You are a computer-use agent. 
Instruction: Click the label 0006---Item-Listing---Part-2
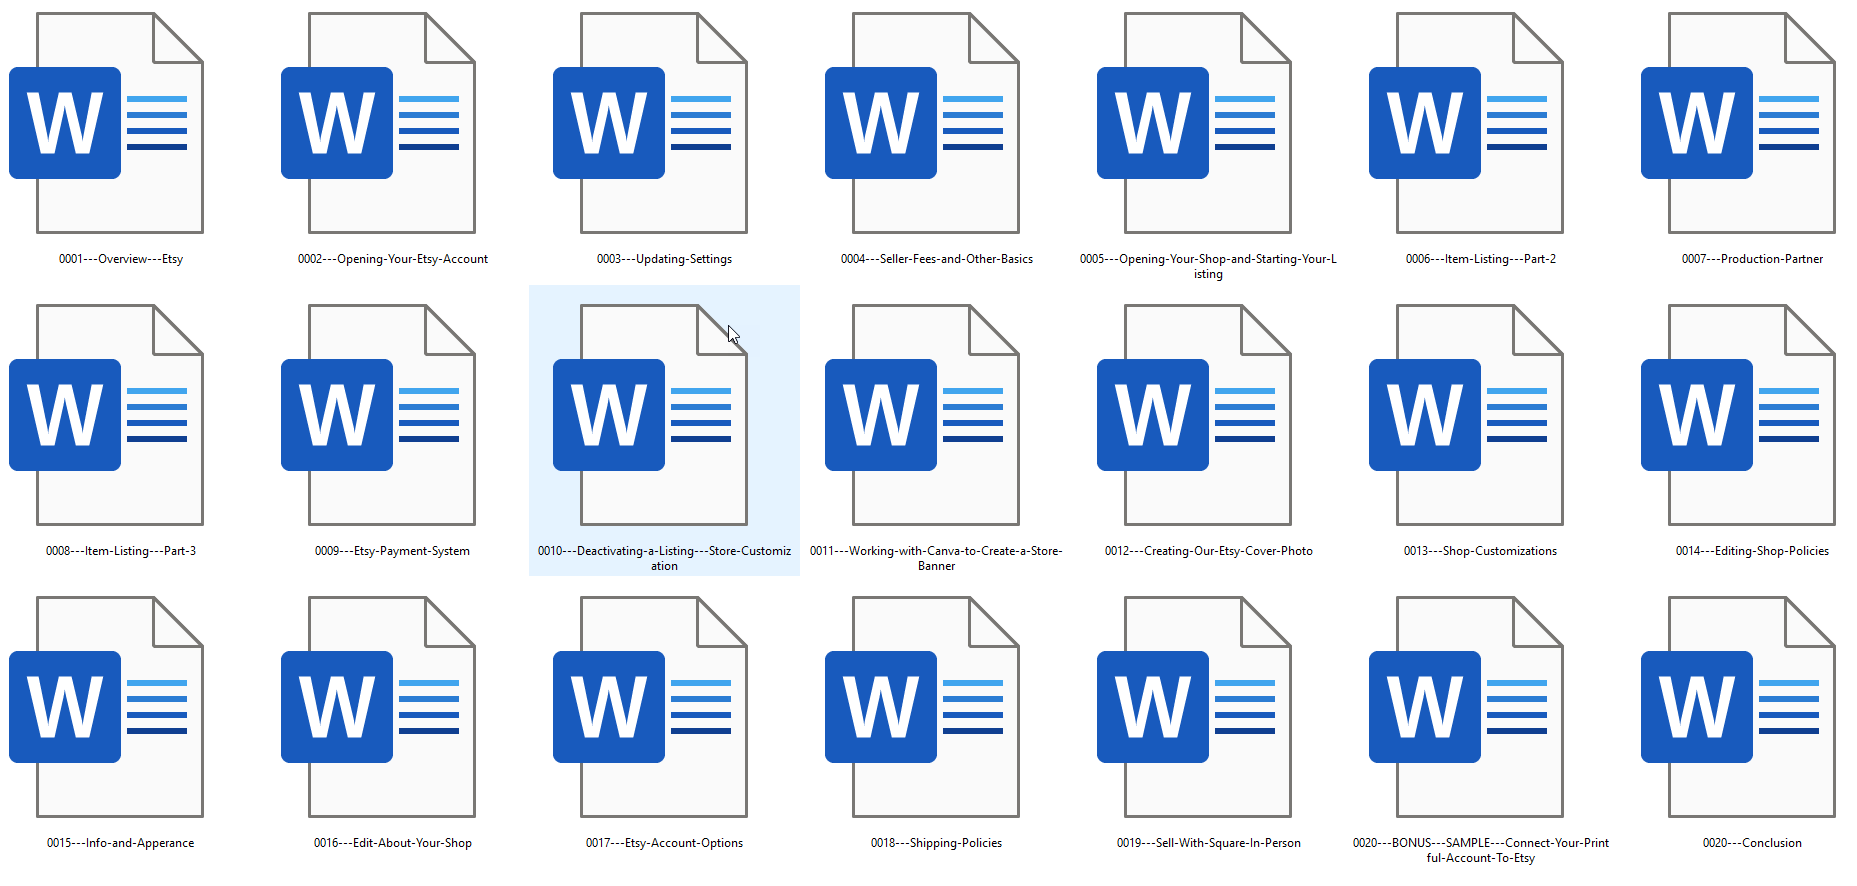coord(1481,259)
